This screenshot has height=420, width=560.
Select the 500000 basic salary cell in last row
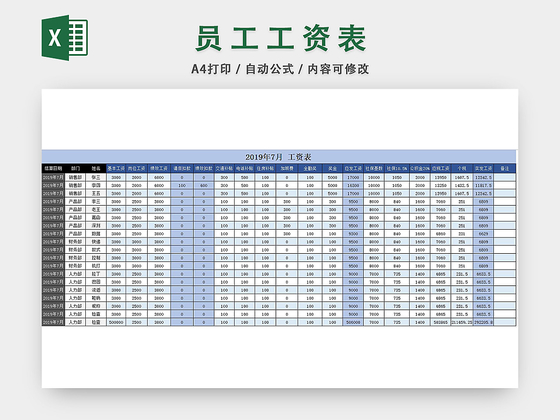[116, 322]
